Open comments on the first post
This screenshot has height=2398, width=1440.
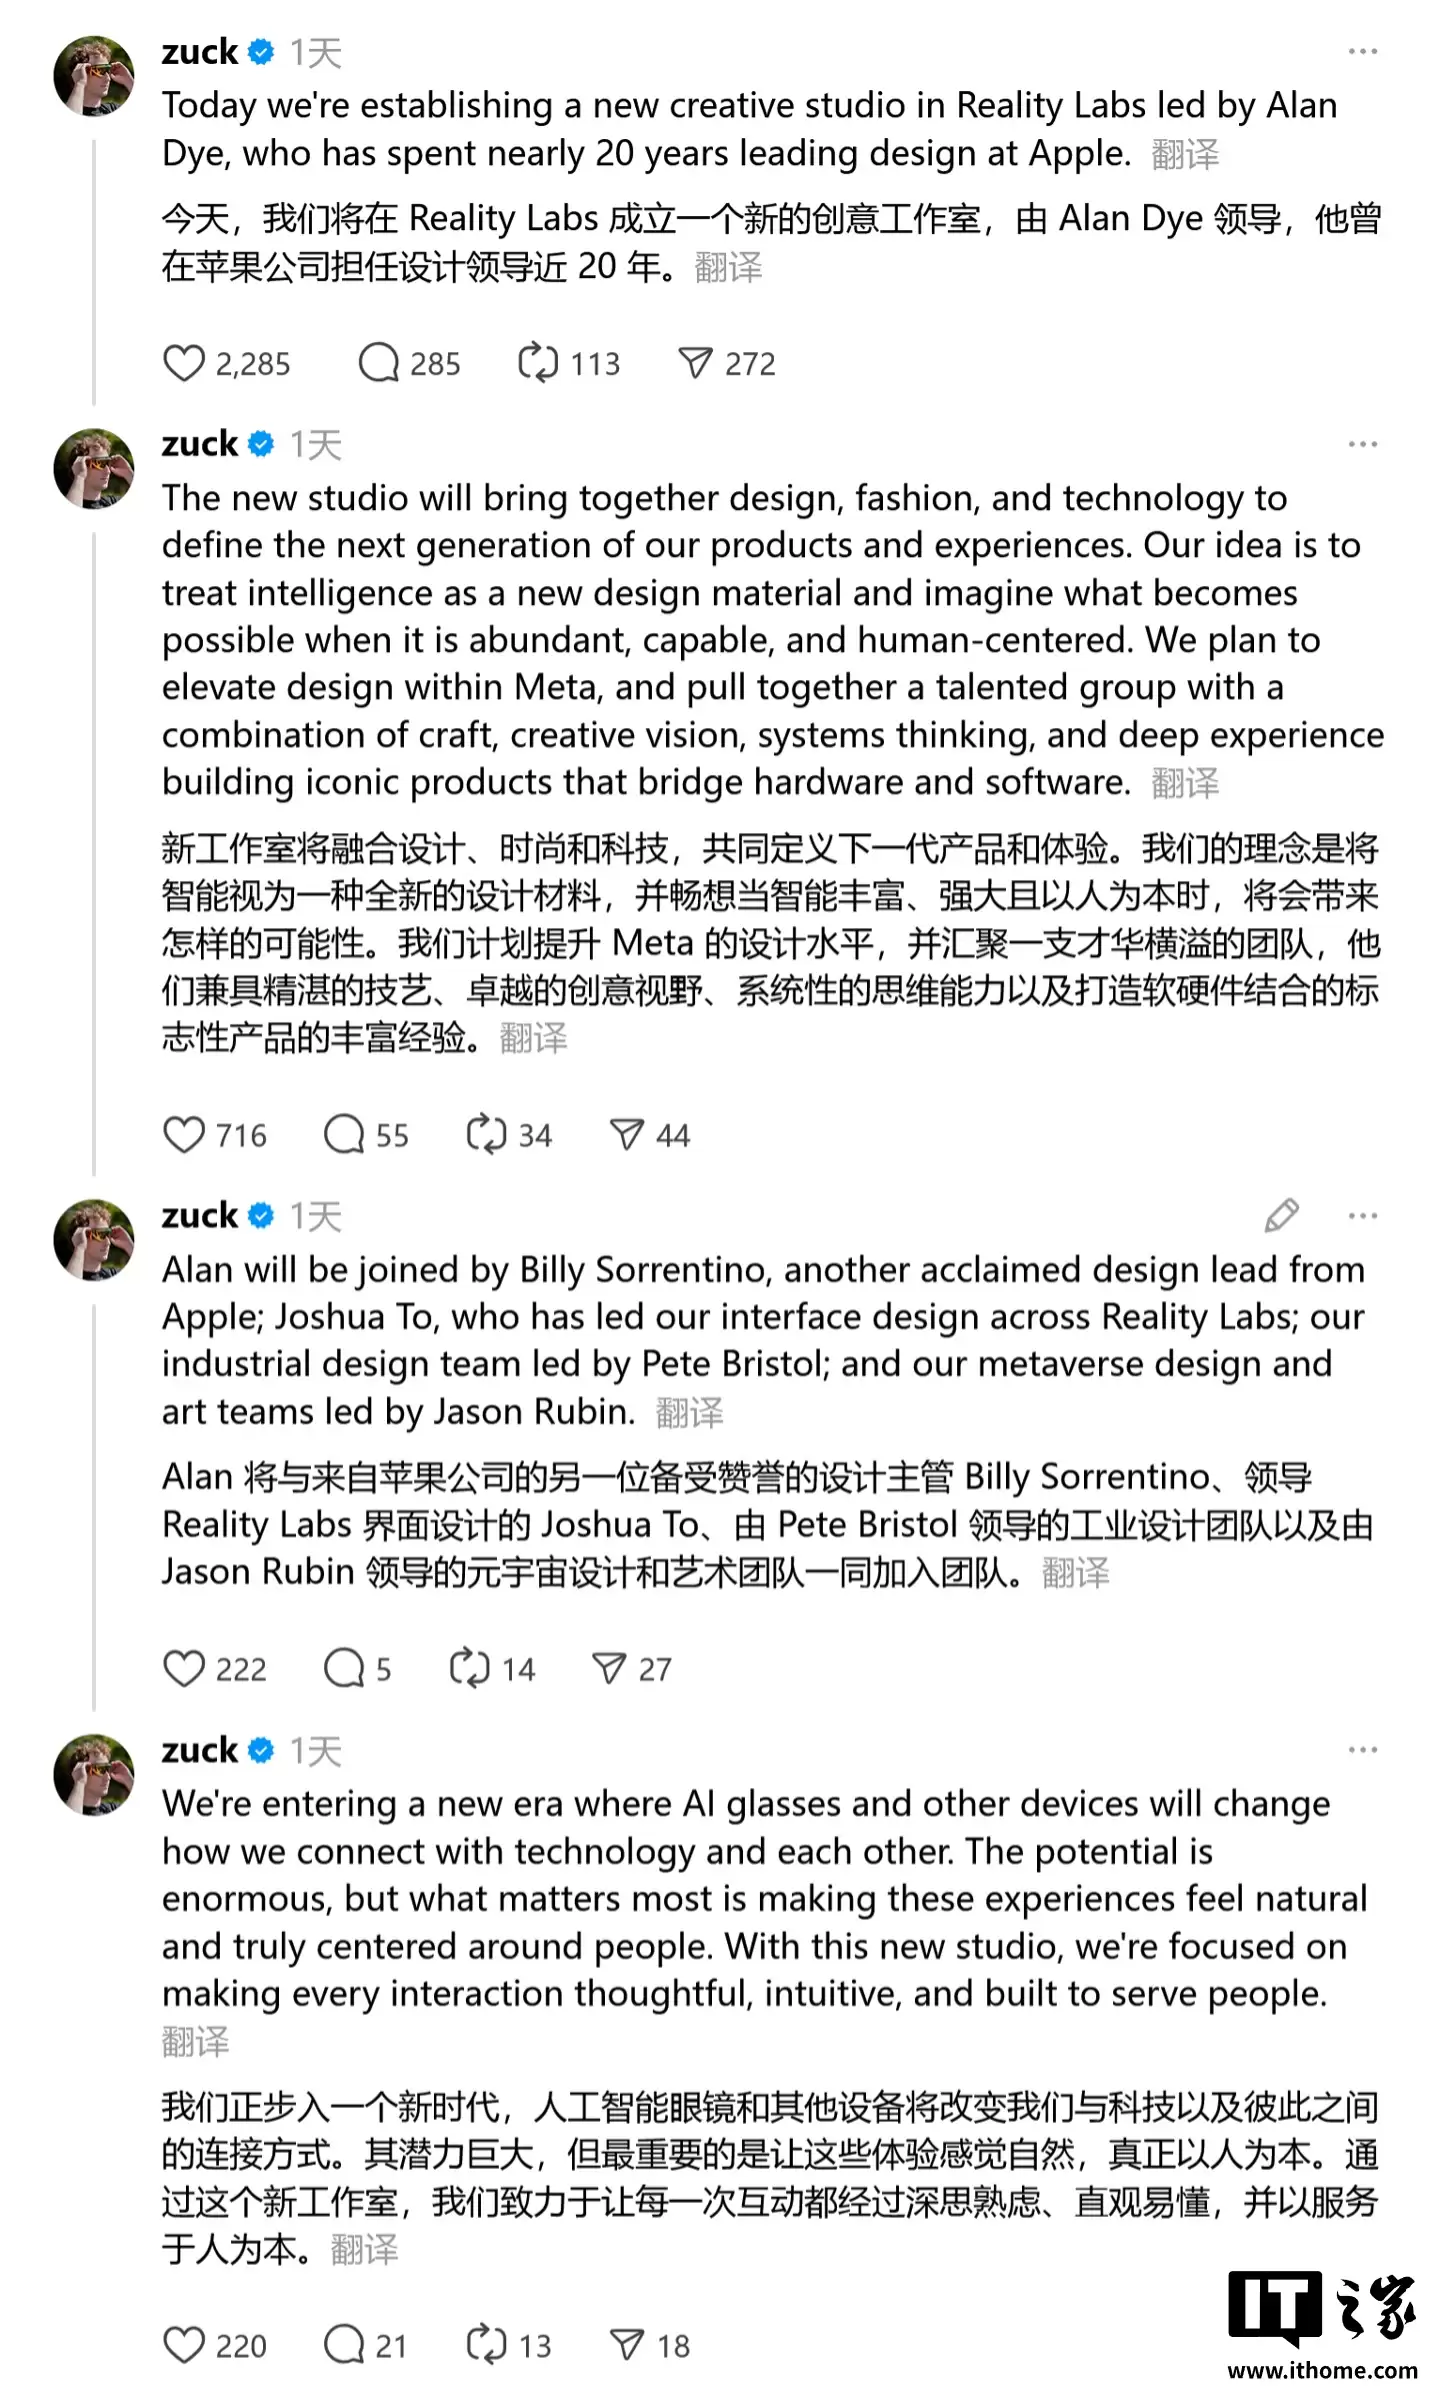[380, 363]
